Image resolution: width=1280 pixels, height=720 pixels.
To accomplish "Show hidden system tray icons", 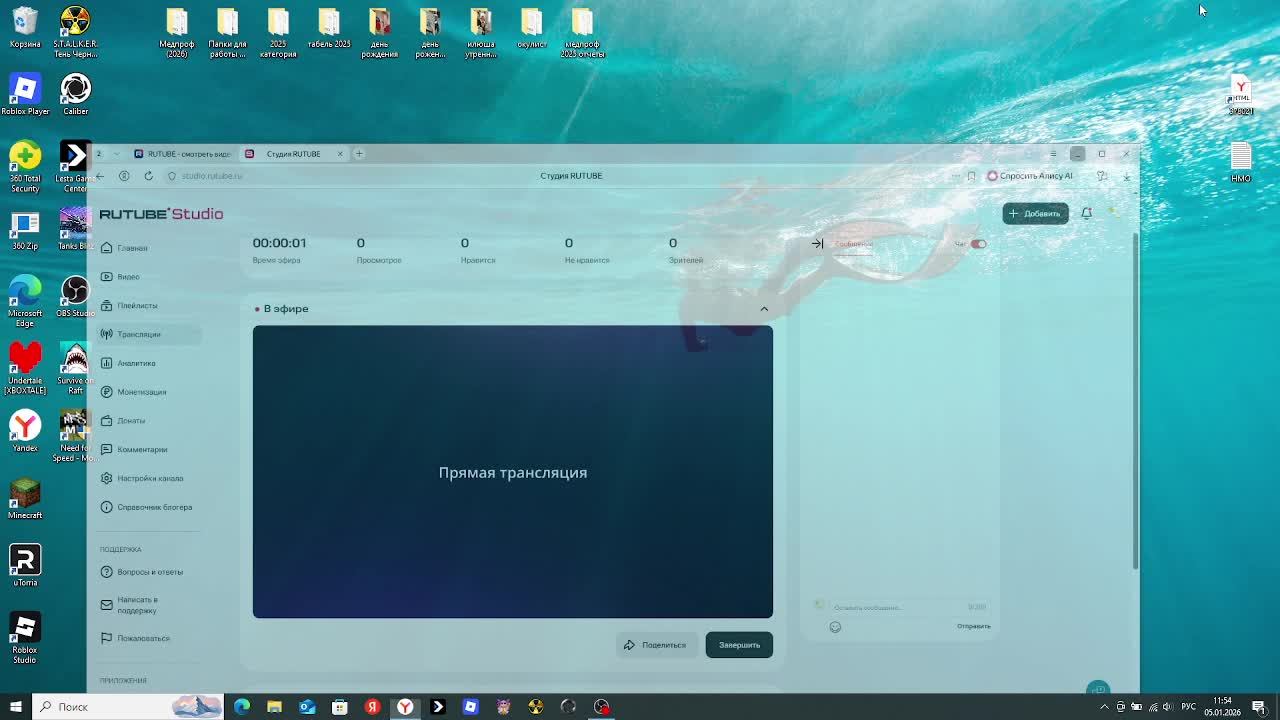I will click(x=1104, y=707).
